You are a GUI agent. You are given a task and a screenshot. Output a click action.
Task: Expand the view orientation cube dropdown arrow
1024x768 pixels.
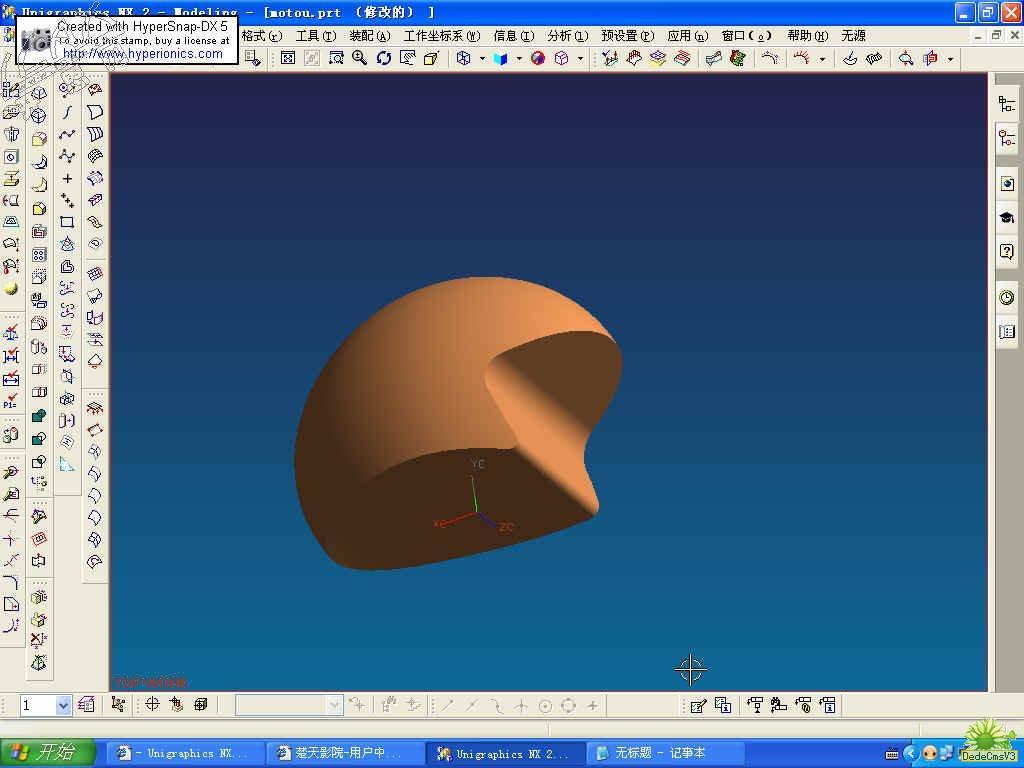pyautogui.click(x=481, y=59)
